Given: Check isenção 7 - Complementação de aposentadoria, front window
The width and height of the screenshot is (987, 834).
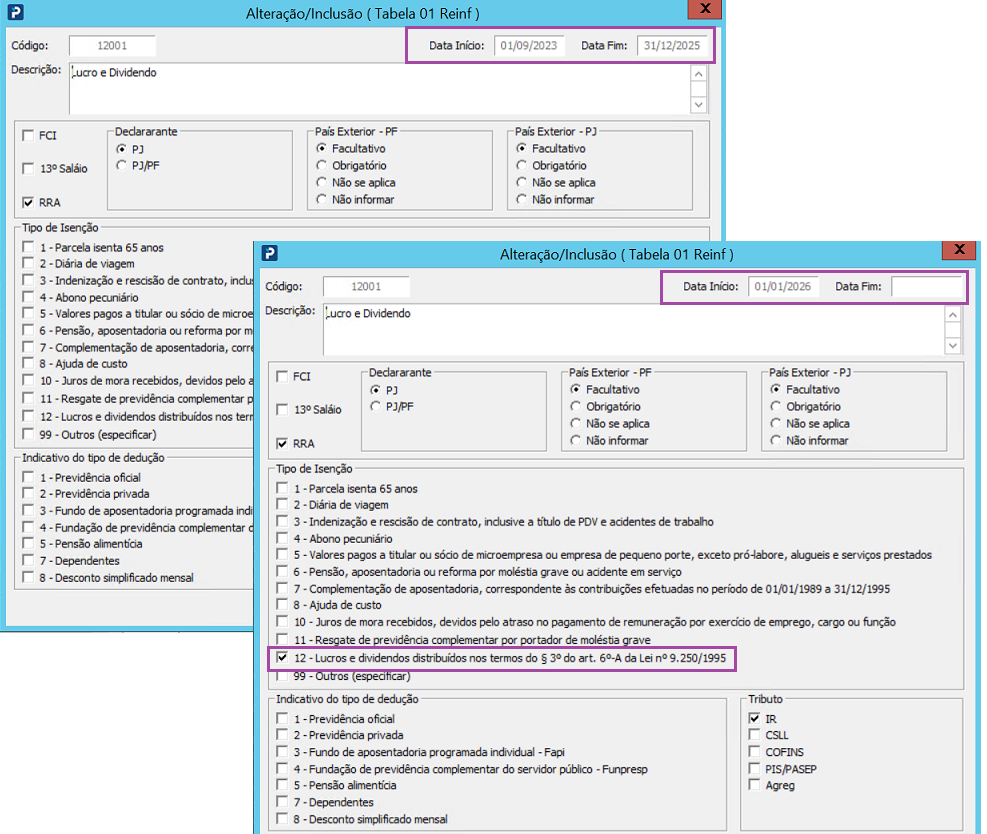Looking at the screenshot, I should click(282, 589).
